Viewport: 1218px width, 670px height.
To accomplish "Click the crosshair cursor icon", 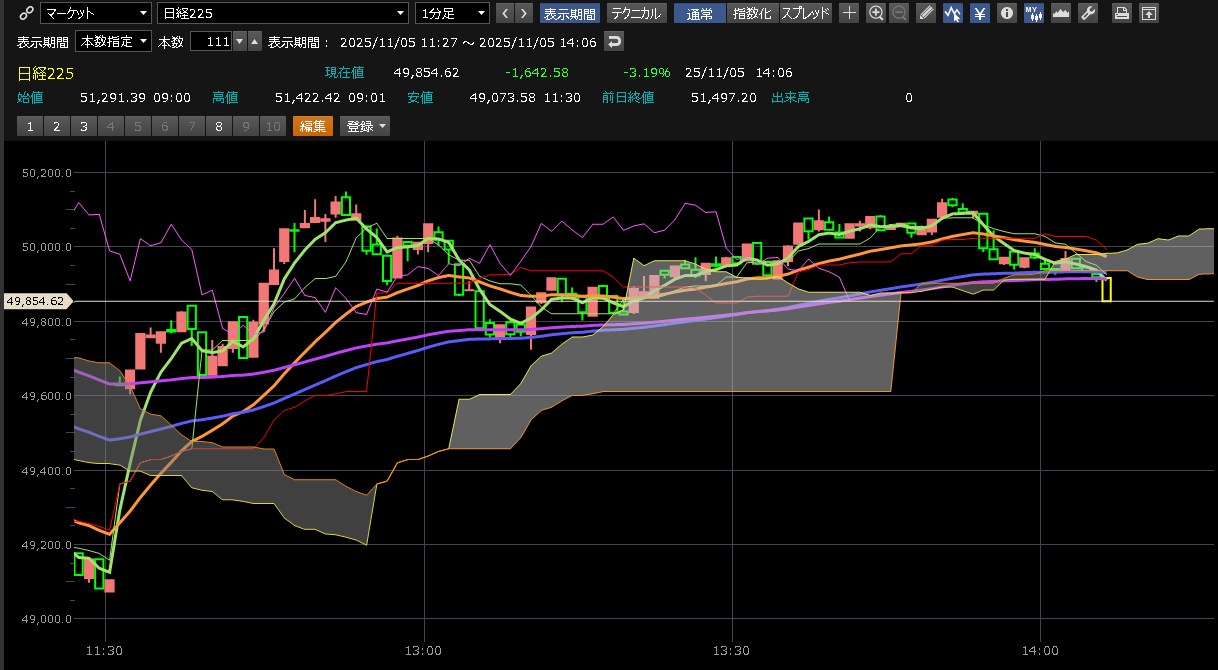I will point(849,13).
